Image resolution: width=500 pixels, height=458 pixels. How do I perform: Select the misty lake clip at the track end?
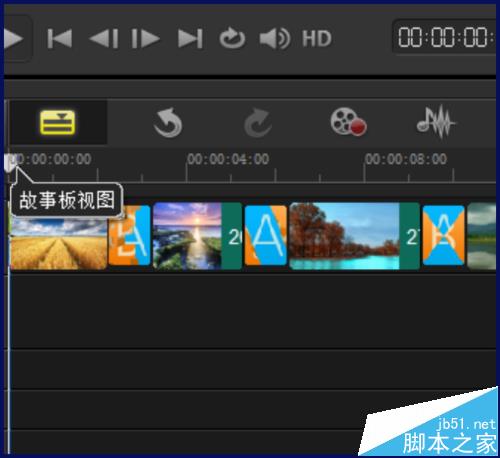(x=482, y=236)
